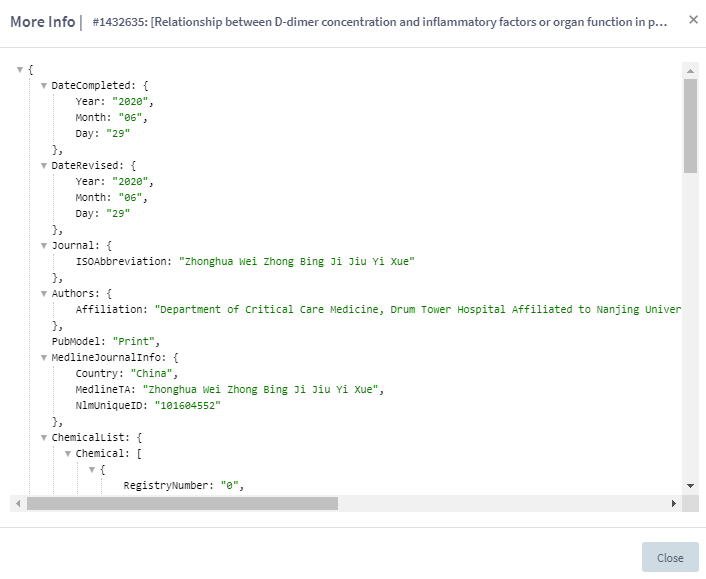The image size is (706, 579).
Task: Click the horizontal scrollbar thumb
Action: (182, 503)
